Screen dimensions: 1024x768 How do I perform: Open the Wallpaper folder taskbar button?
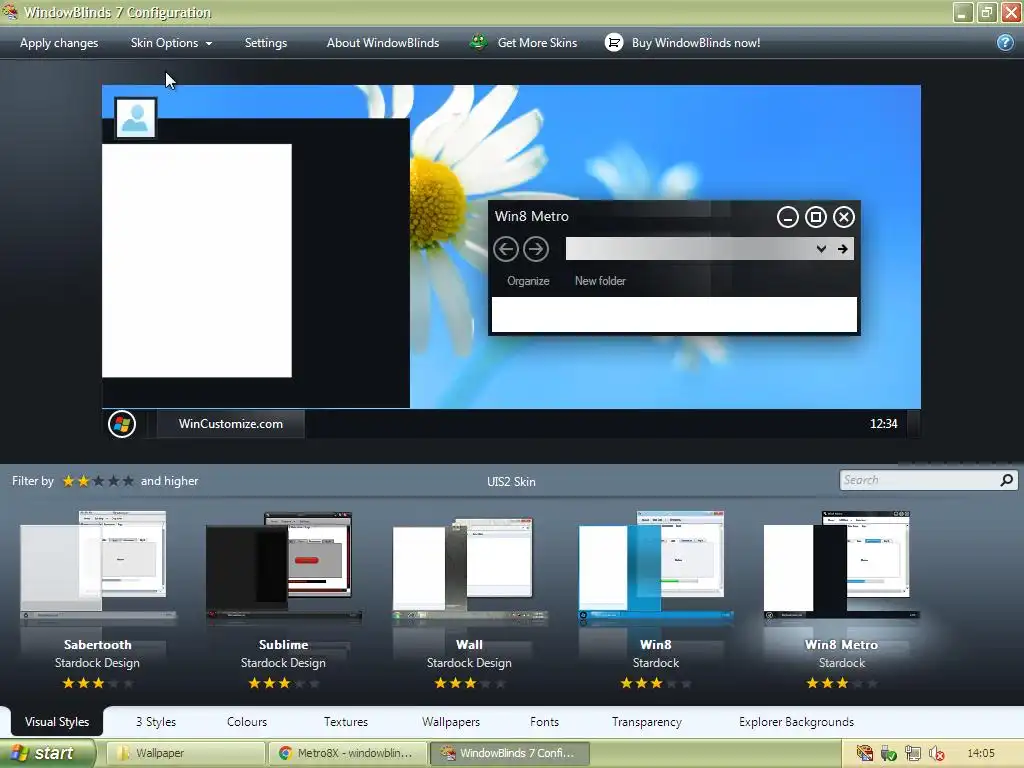[184, 753]
